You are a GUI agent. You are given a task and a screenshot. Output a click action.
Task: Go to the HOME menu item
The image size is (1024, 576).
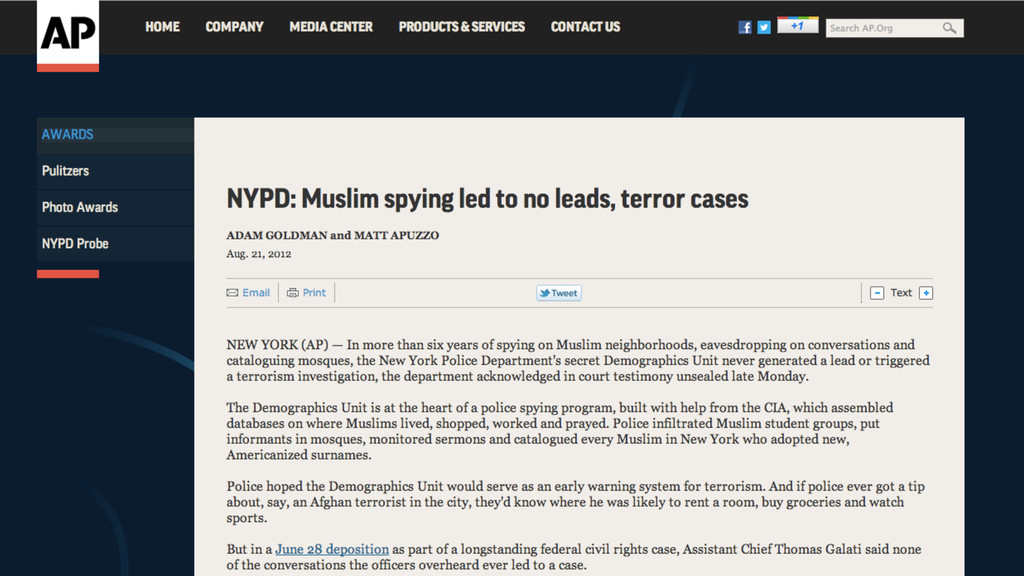click(162, 27)
